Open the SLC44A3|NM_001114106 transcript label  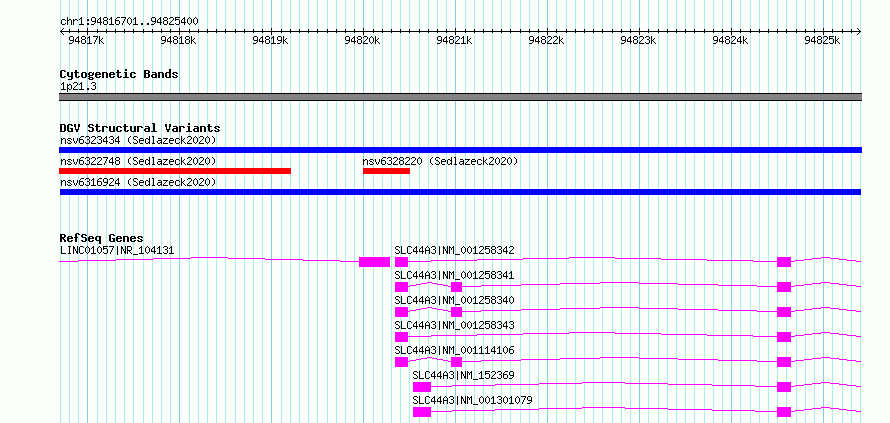pos(455,350)
